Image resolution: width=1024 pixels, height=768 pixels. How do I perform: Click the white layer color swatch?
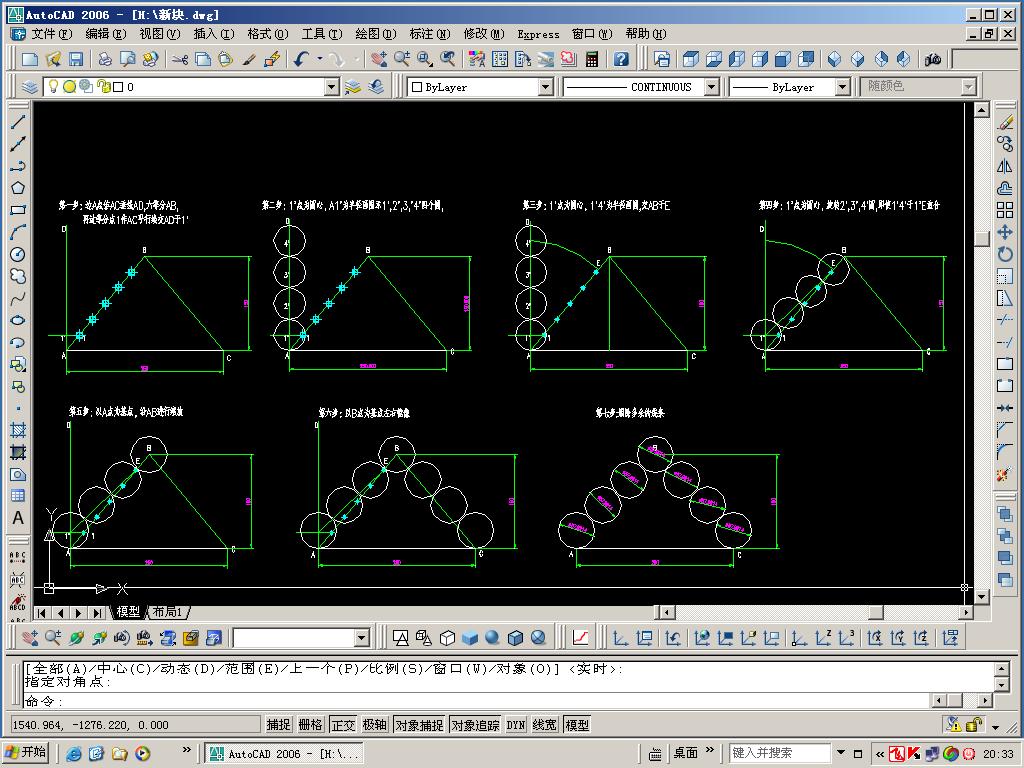point(118,87)
